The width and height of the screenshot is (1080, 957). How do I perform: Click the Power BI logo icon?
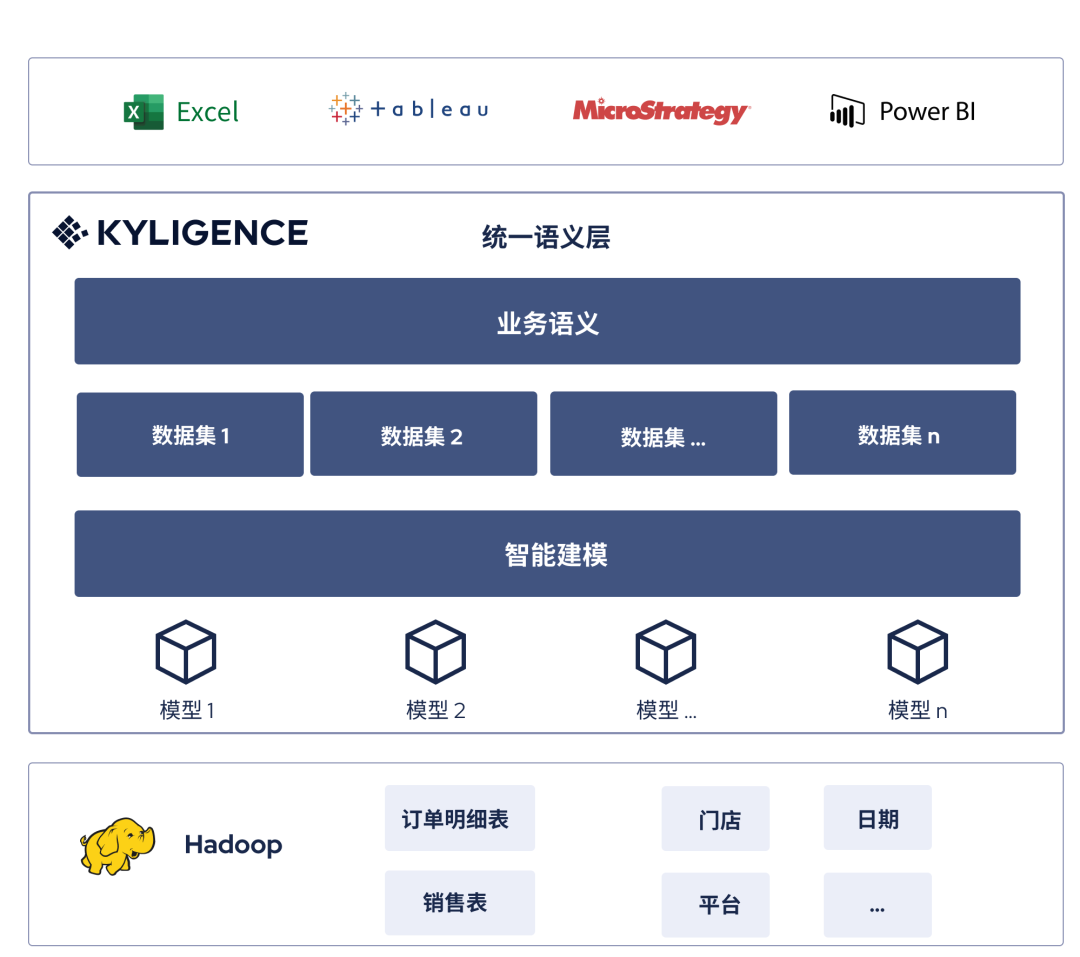click(x=847, y=111)
